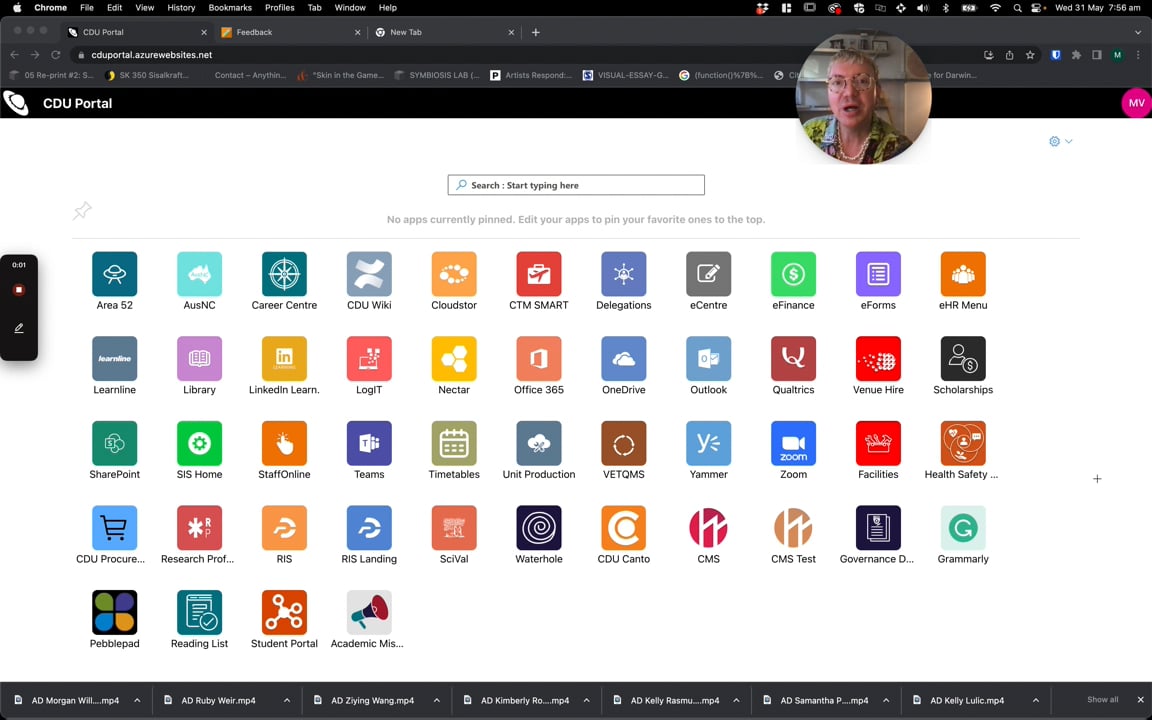The width and height of the screenshot is (1152, 720).
Task: Launch Cloudstor app
Action: [x=454, y=274]
